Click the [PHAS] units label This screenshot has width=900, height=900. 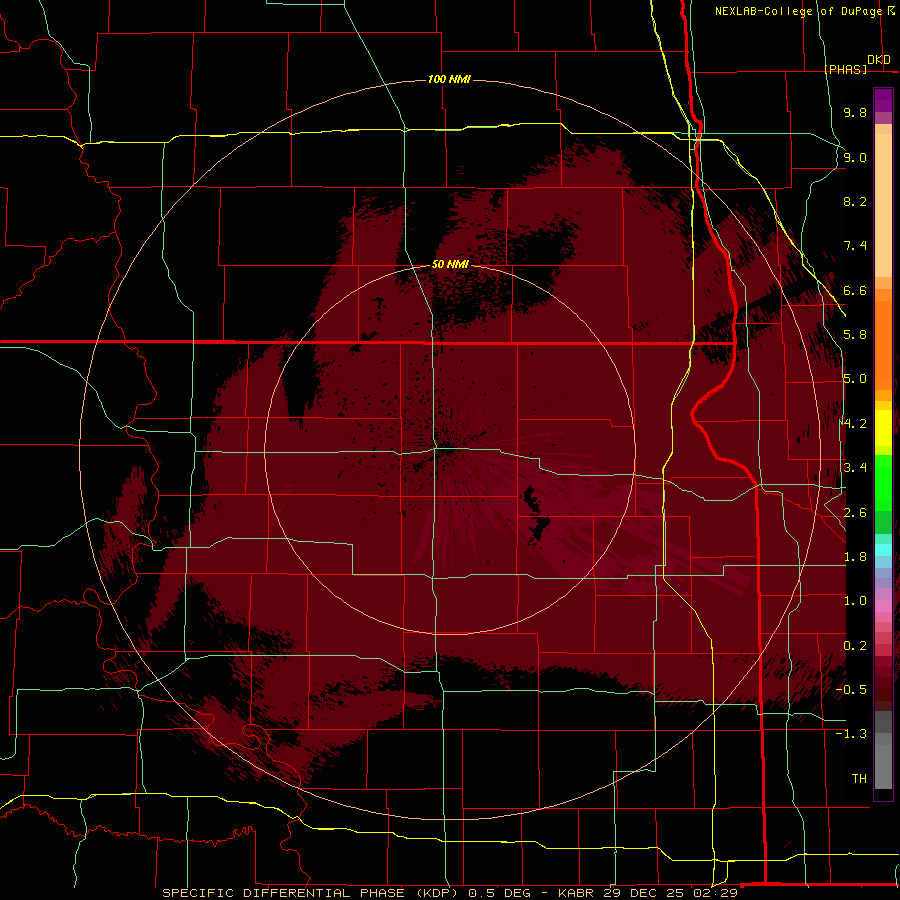point(845,69)
